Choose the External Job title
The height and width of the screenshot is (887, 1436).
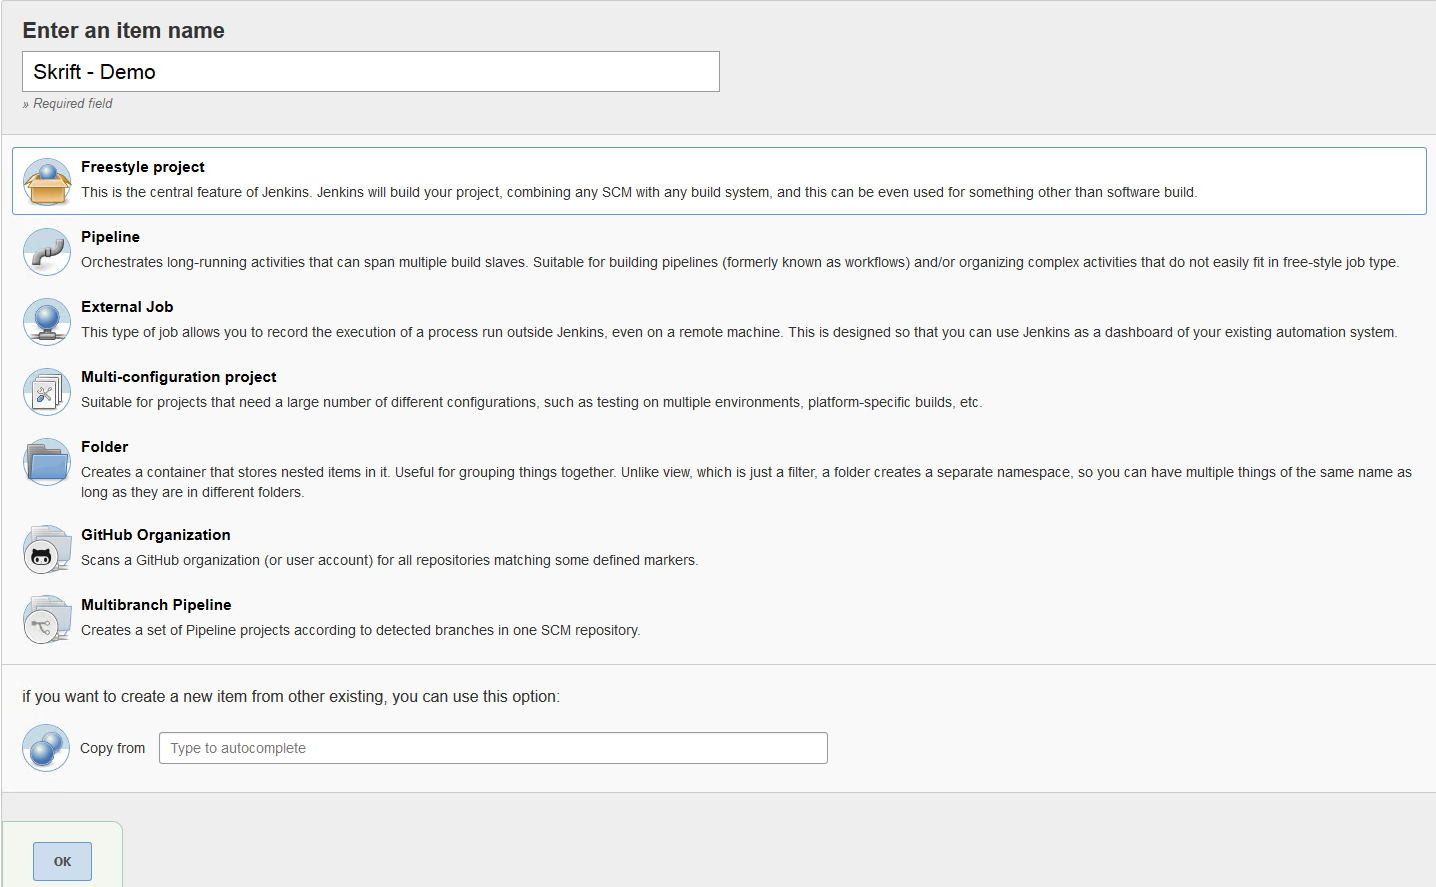point(127,307)
